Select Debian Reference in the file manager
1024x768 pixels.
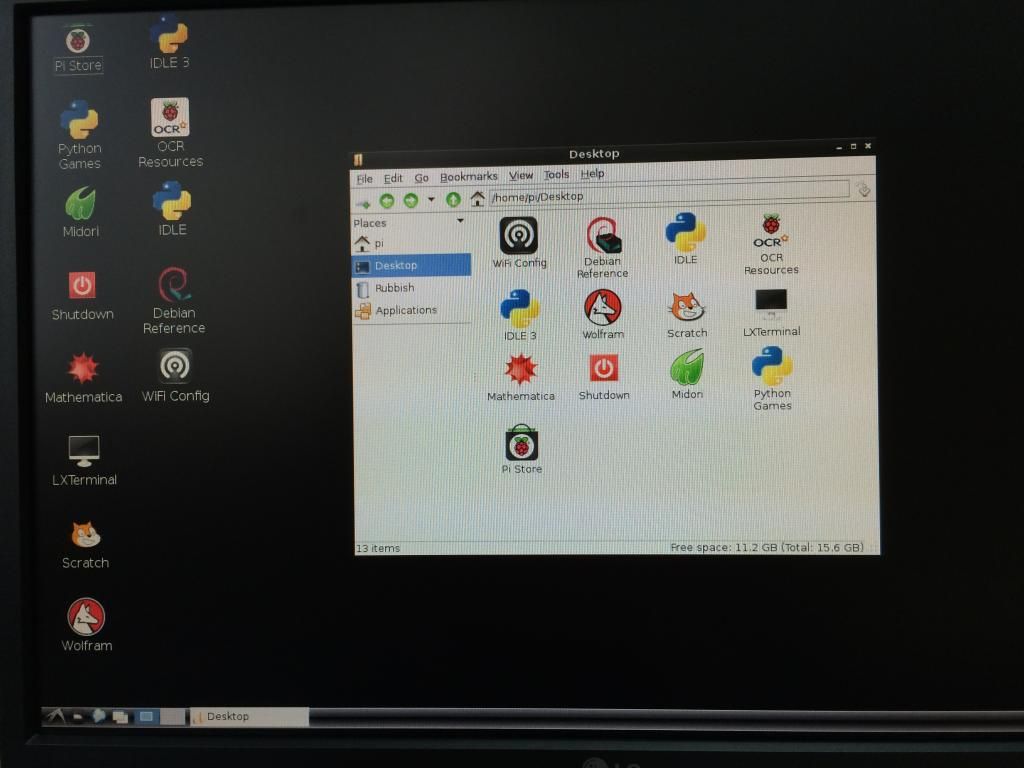point(602,248)
